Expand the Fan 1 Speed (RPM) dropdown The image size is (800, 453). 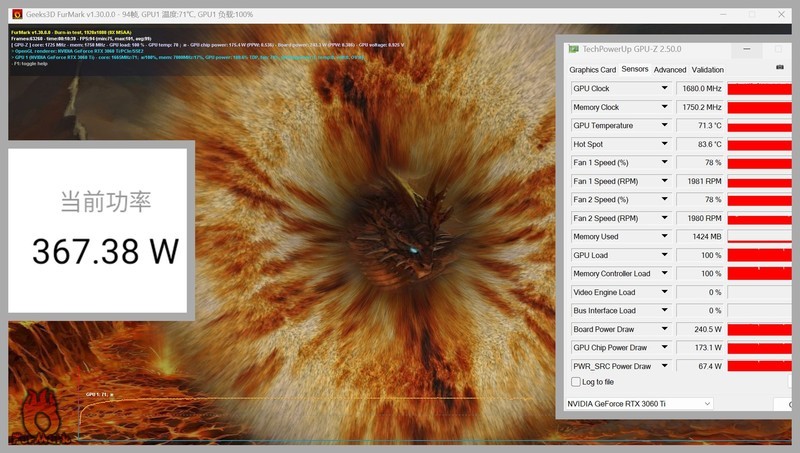tap(664, 181)
